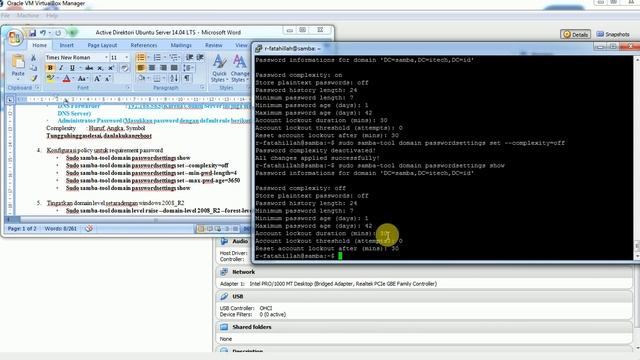Click the Words count in status bar
The width and height of the screenshot is (640, 360).
click(x=60, y=229)
